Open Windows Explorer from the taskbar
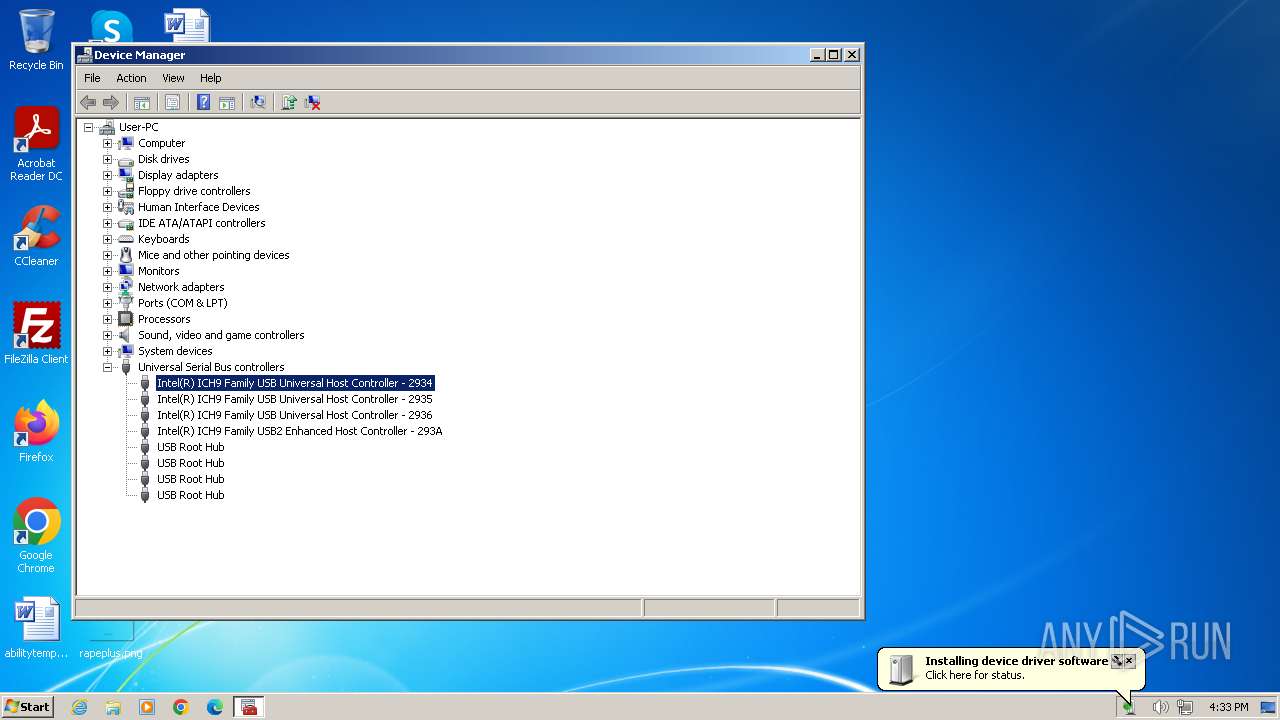 tap(113, 707)
